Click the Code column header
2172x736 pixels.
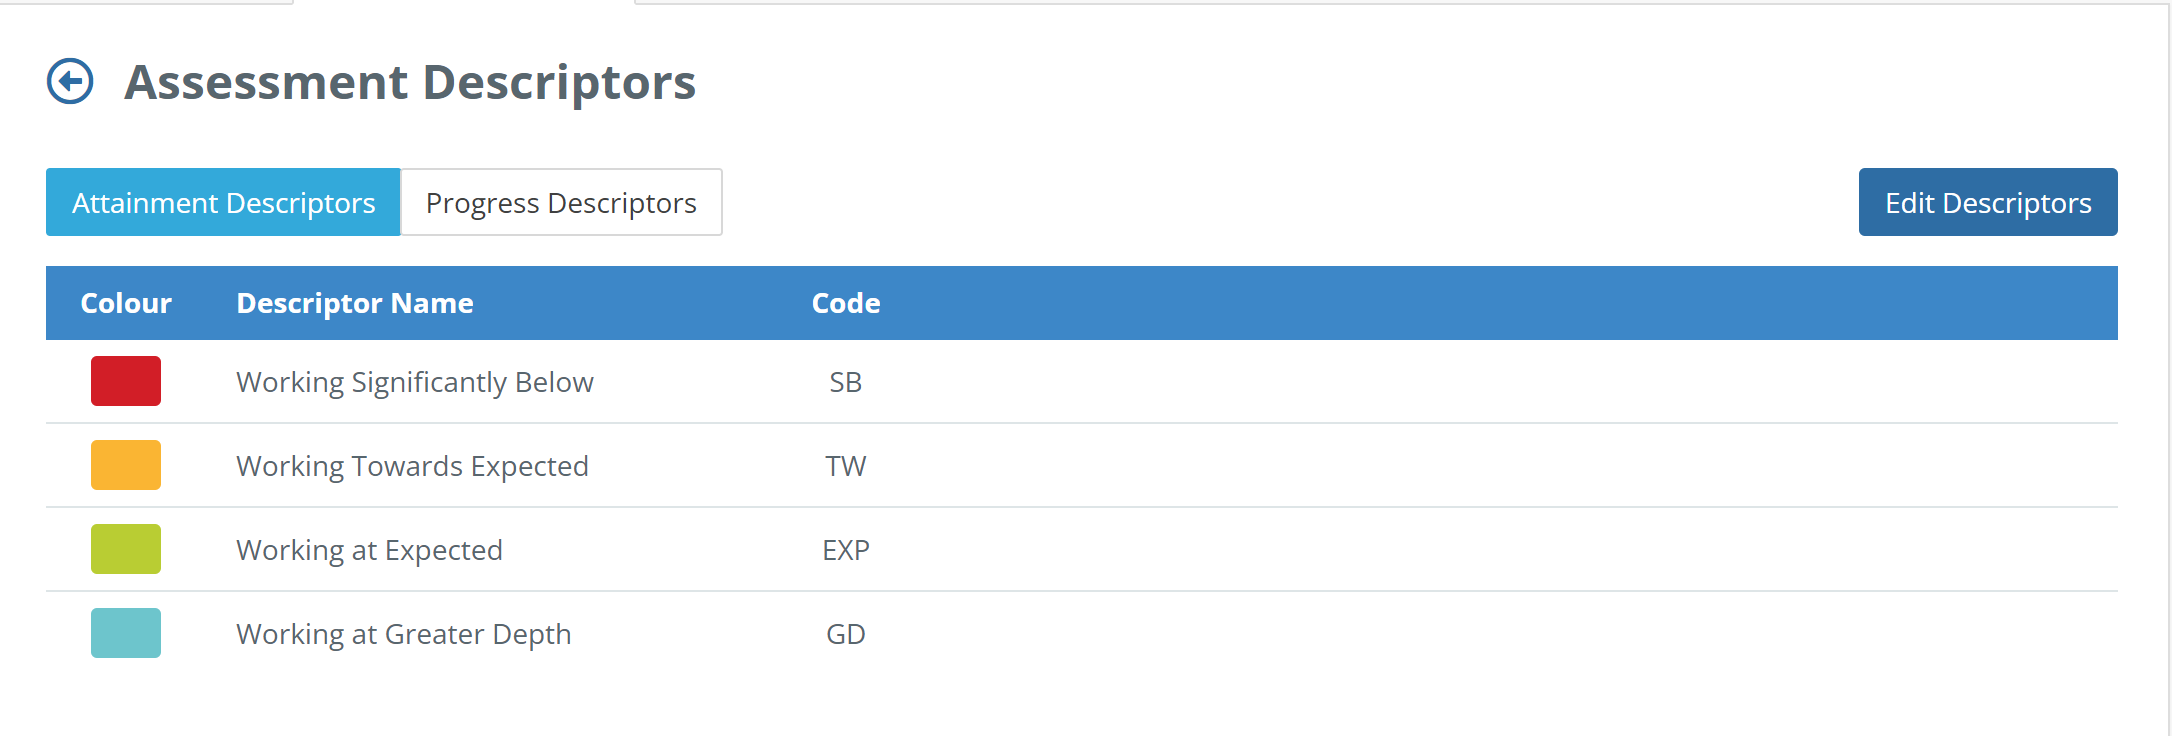tap(846, 303)
